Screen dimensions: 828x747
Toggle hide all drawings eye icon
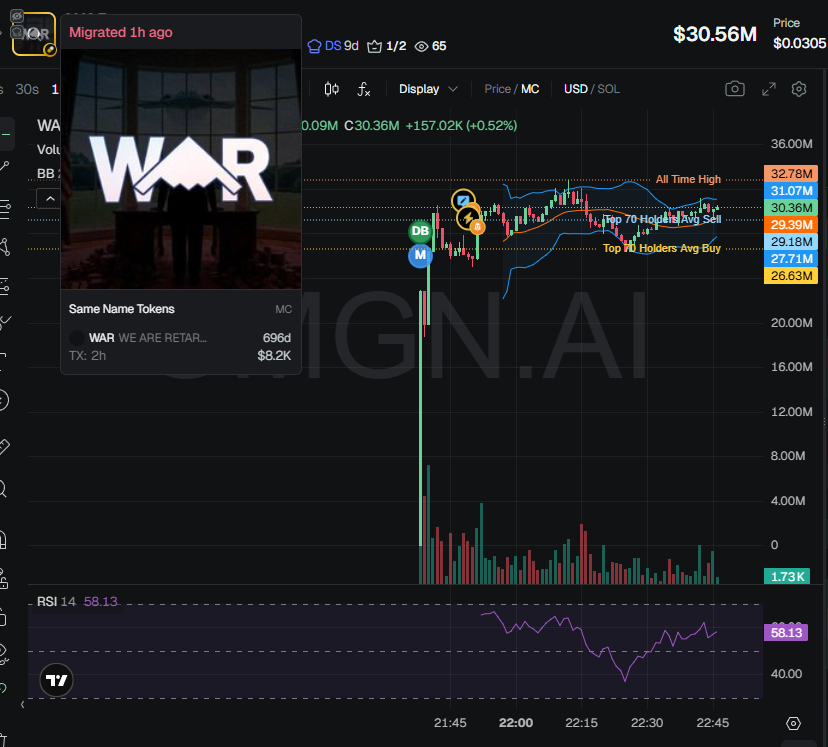click(3, 653)
